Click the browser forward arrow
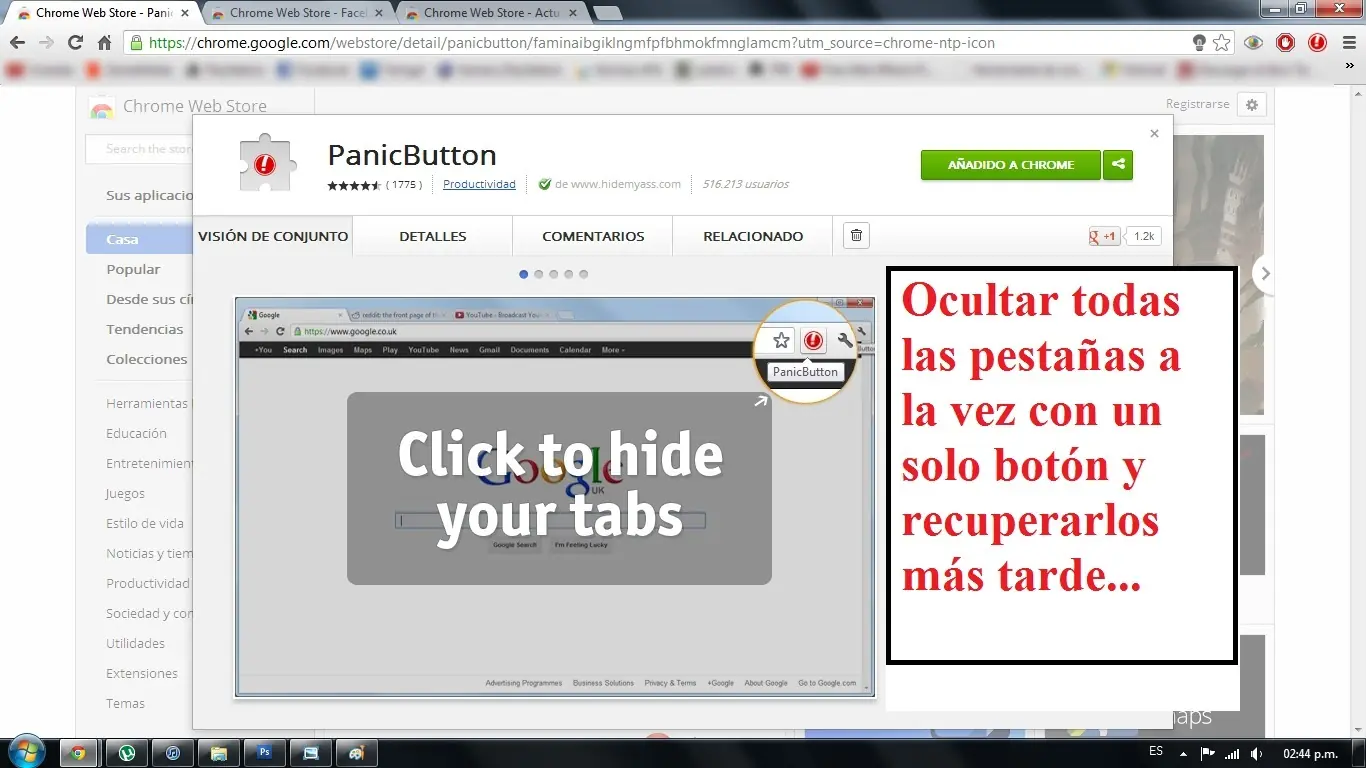 pos(46,43)
